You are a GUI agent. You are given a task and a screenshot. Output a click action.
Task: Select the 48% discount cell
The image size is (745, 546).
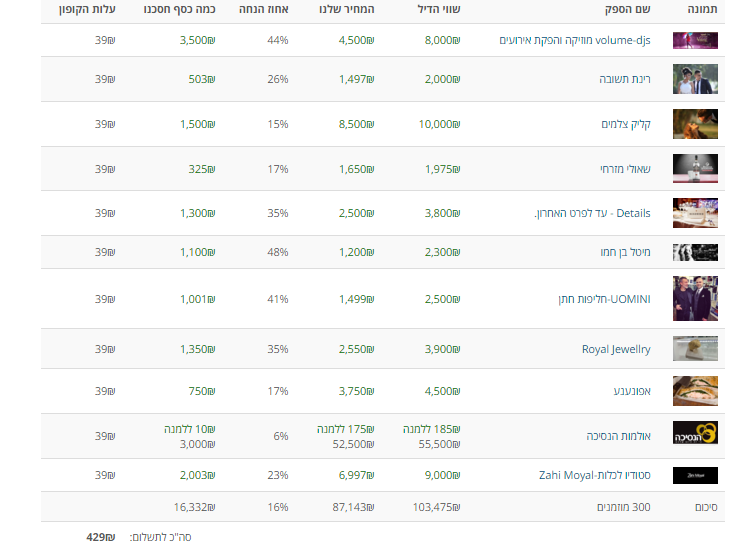click(x=277, y=252)
